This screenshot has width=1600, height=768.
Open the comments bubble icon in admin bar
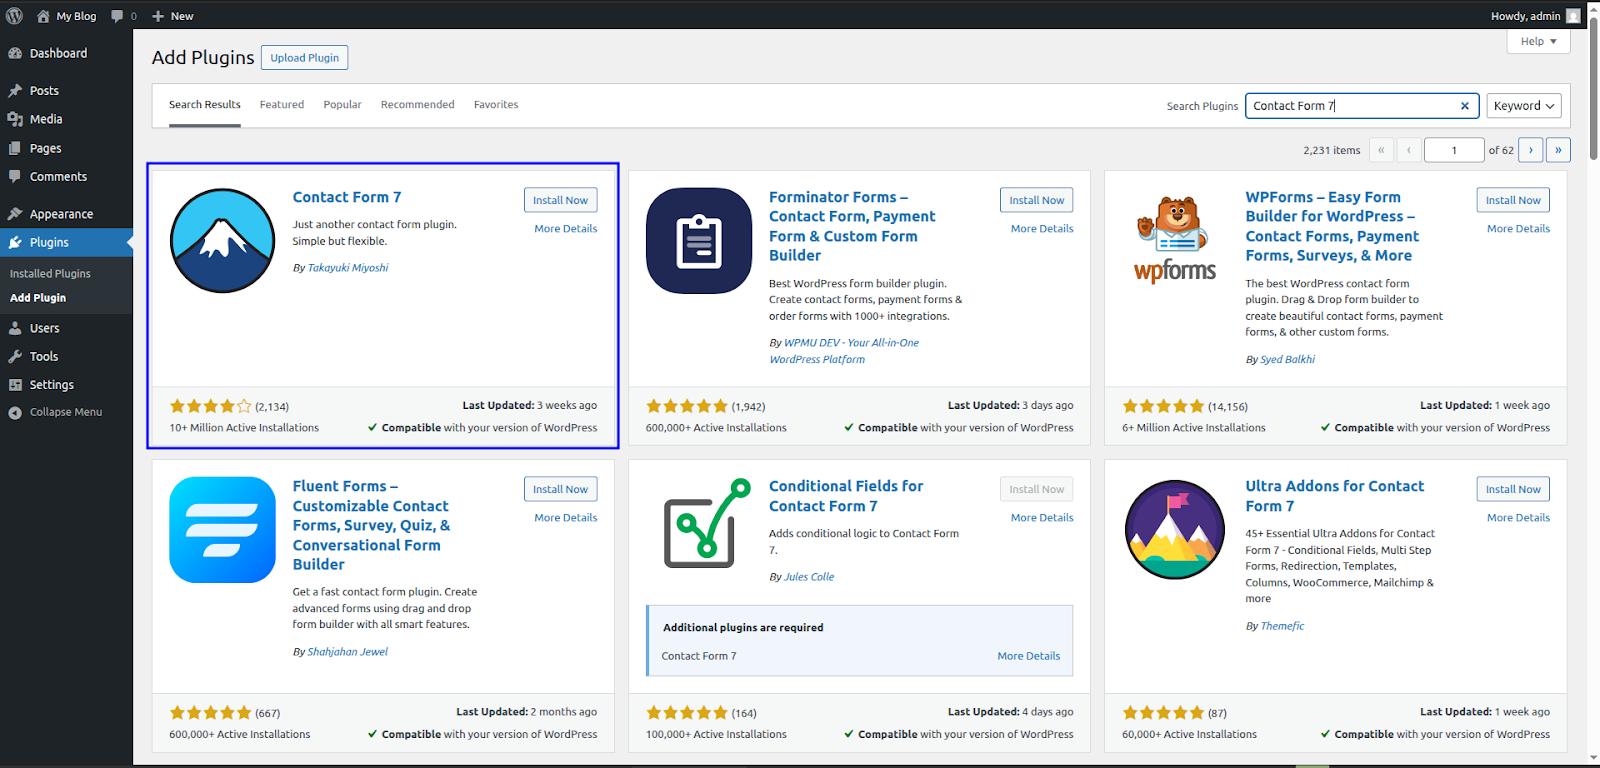pyautogui.click(x=118, y=16)
